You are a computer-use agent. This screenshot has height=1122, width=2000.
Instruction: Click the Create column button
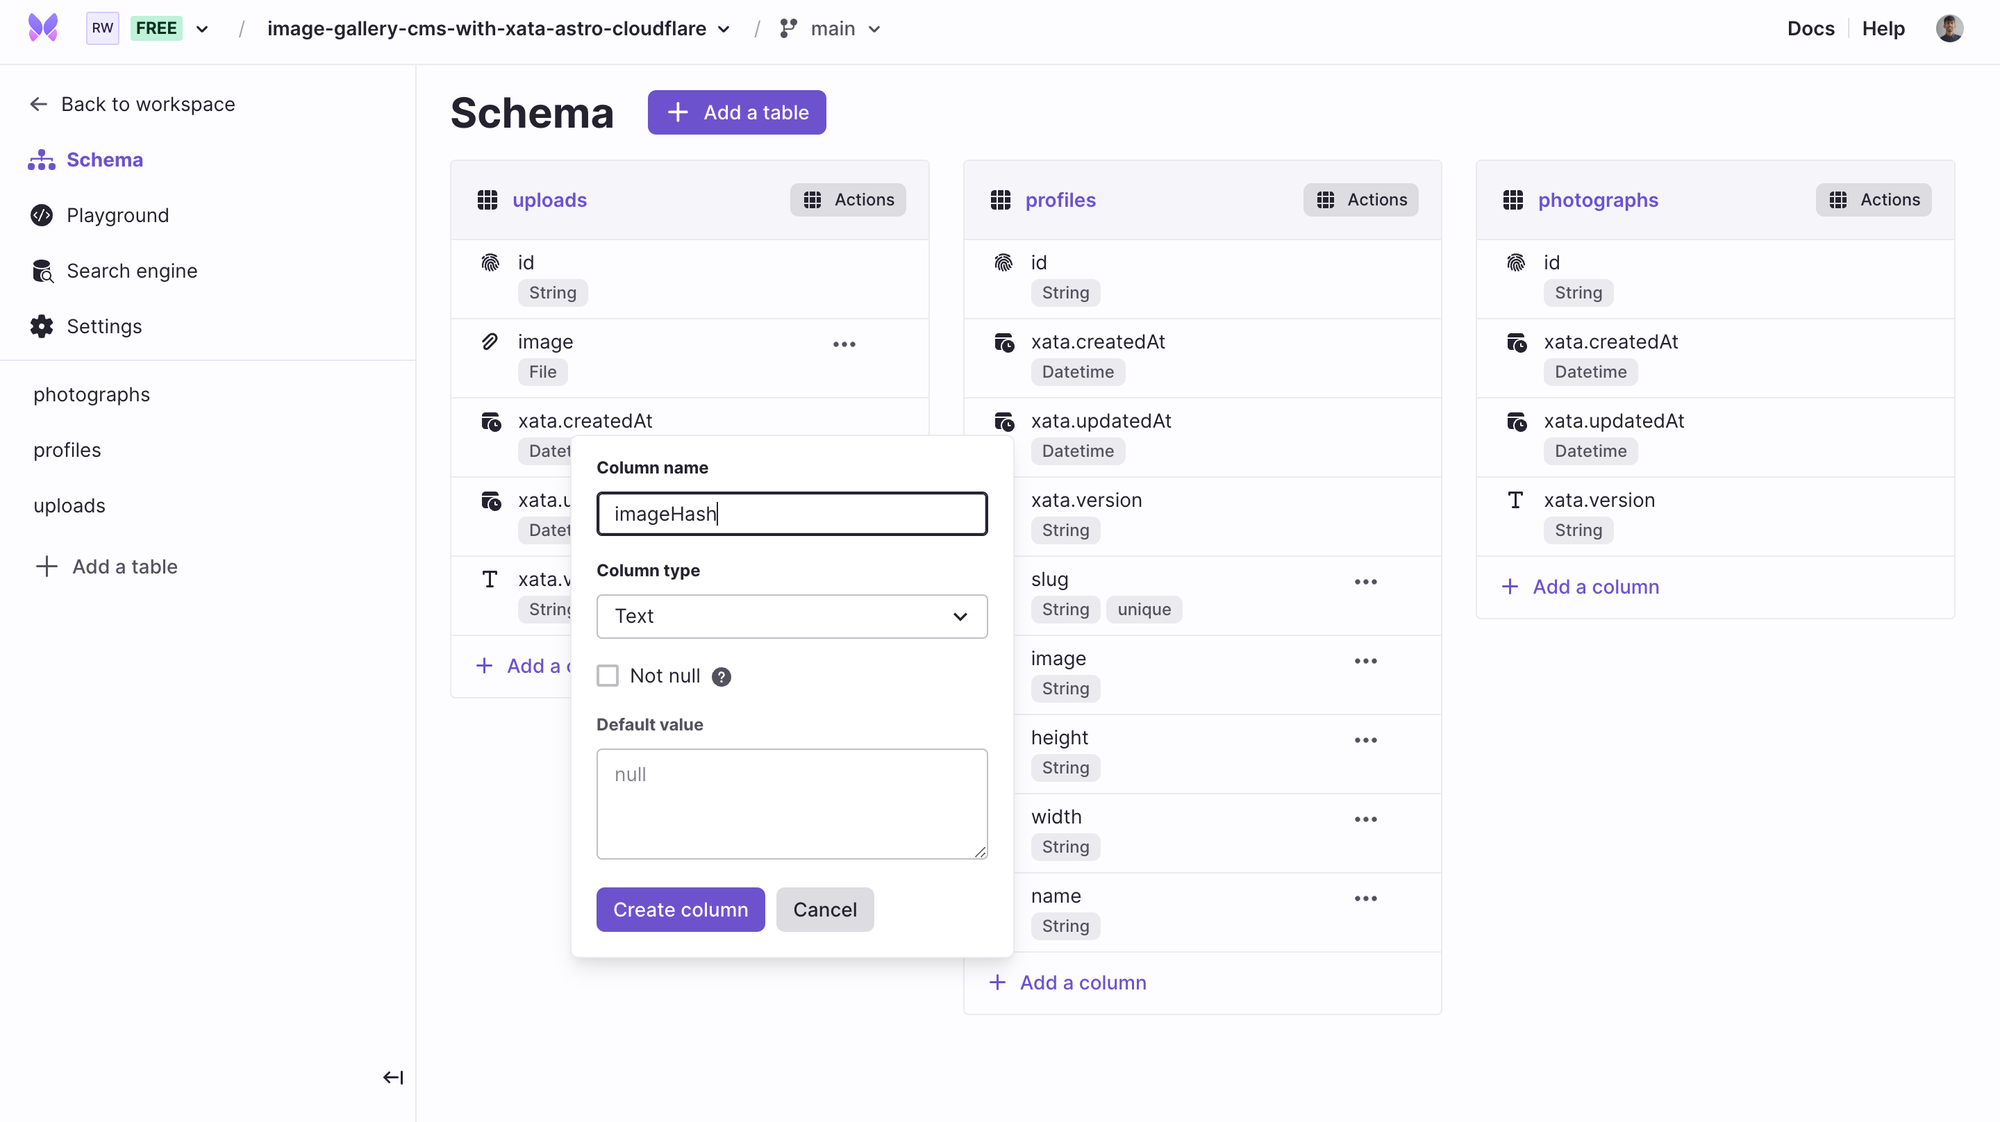680,910
